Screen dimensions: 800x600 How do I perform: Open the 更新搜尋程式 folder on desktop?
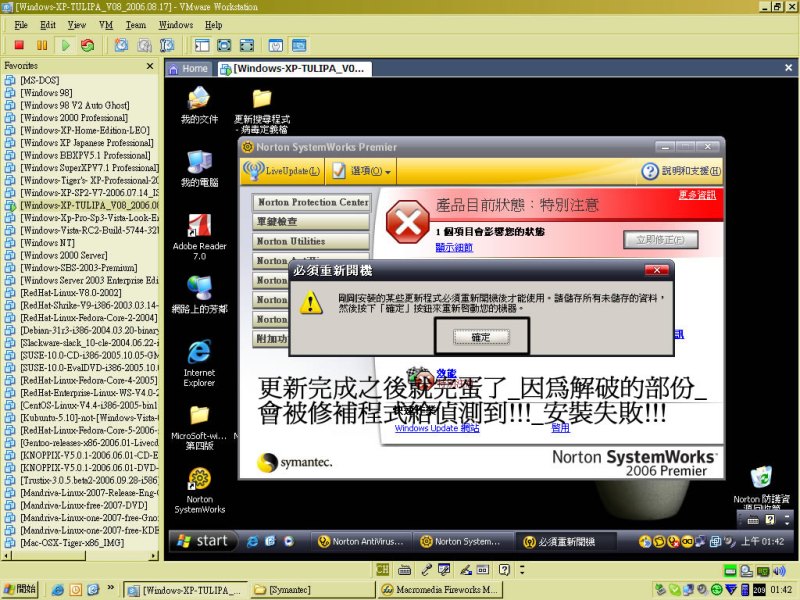[x=262, y=111]
